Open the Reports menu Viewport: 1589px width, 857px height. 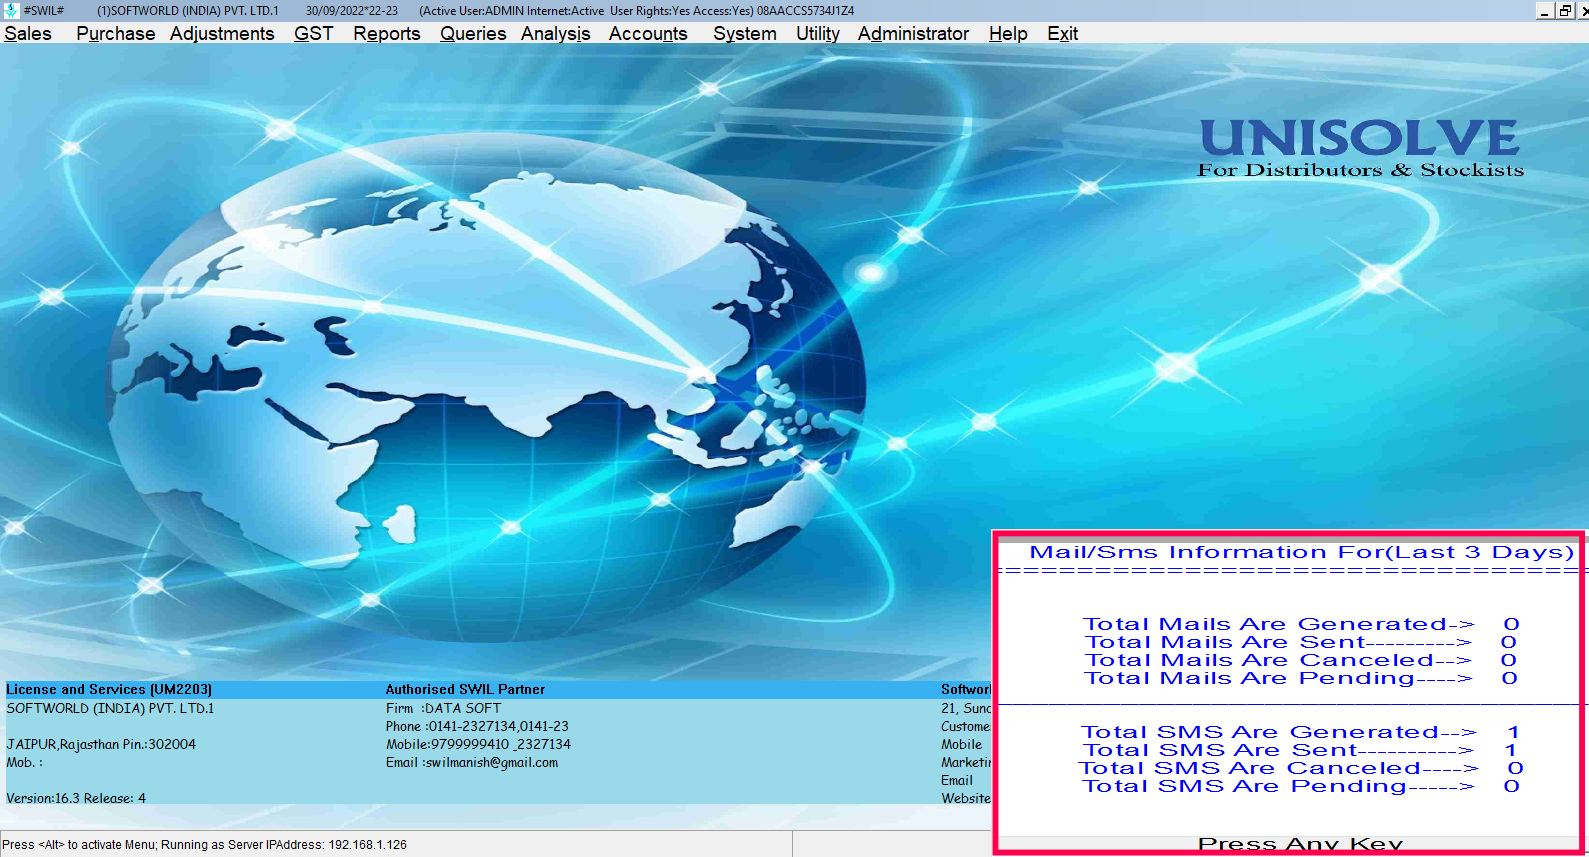click(x=386, y=34)
